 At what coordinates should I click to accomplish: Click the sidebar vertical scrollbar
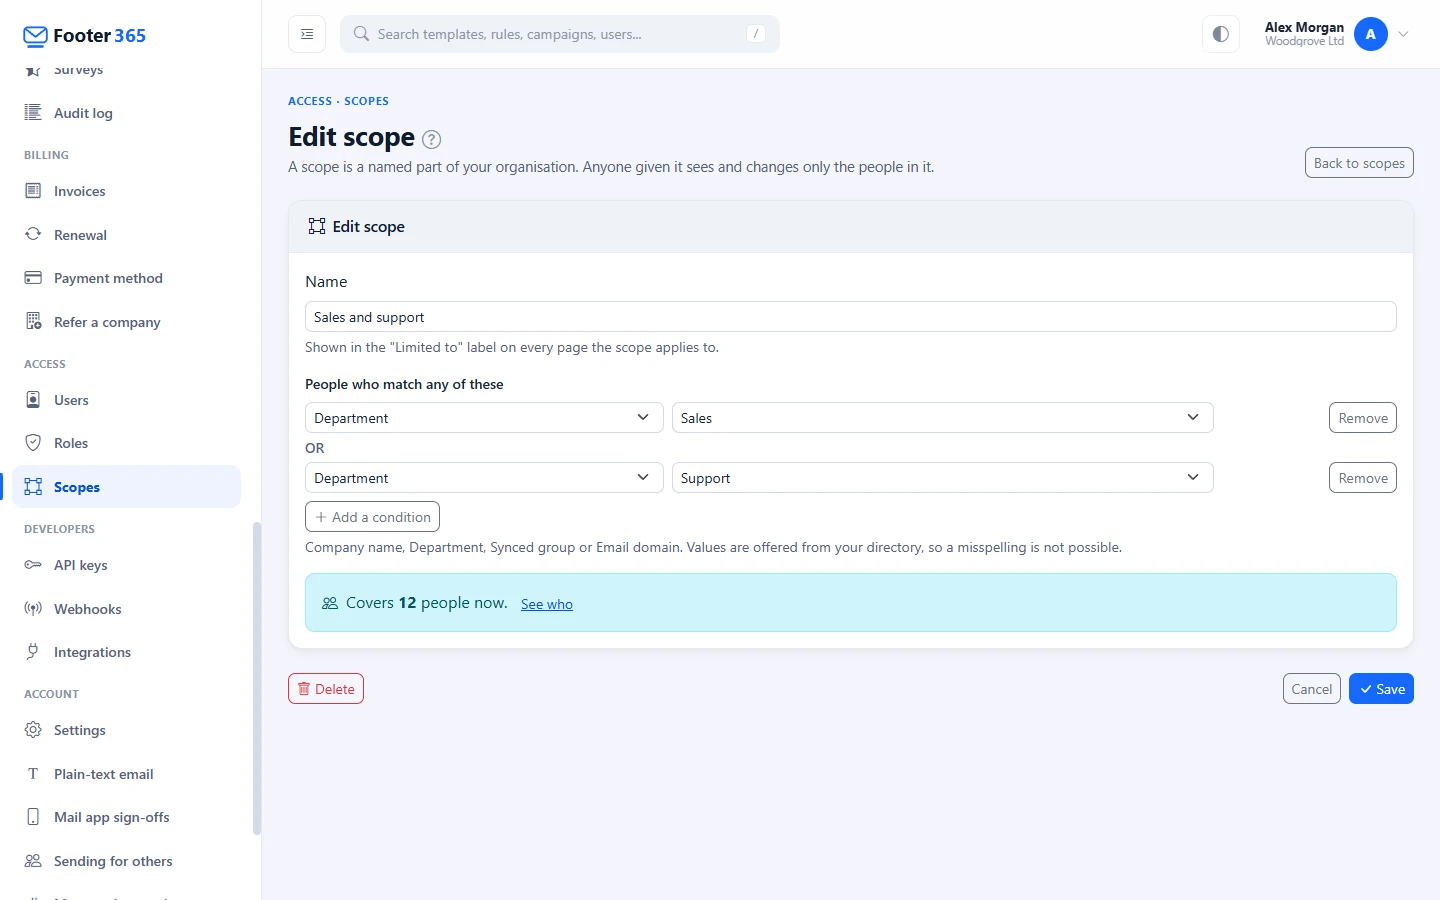point(257,678)
